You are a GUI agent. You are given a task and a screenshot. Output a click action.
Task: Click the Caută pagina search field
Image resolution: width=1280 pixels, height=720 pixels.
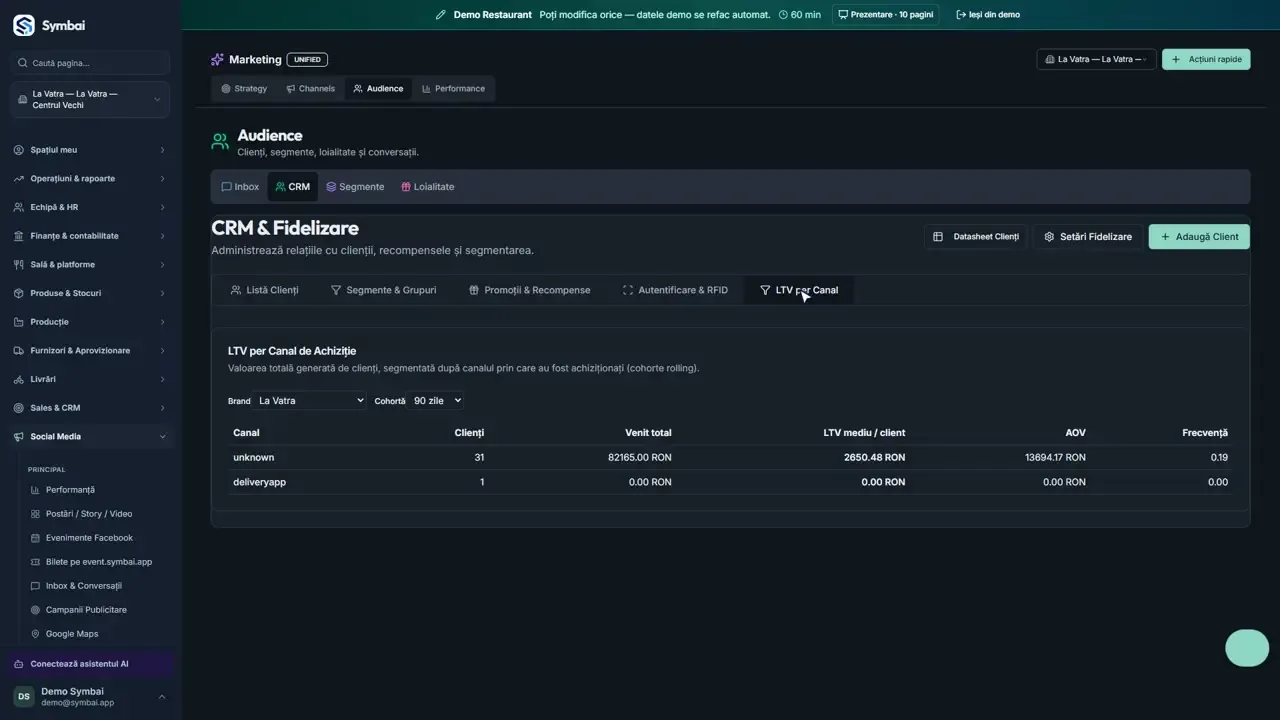[90, 63]
